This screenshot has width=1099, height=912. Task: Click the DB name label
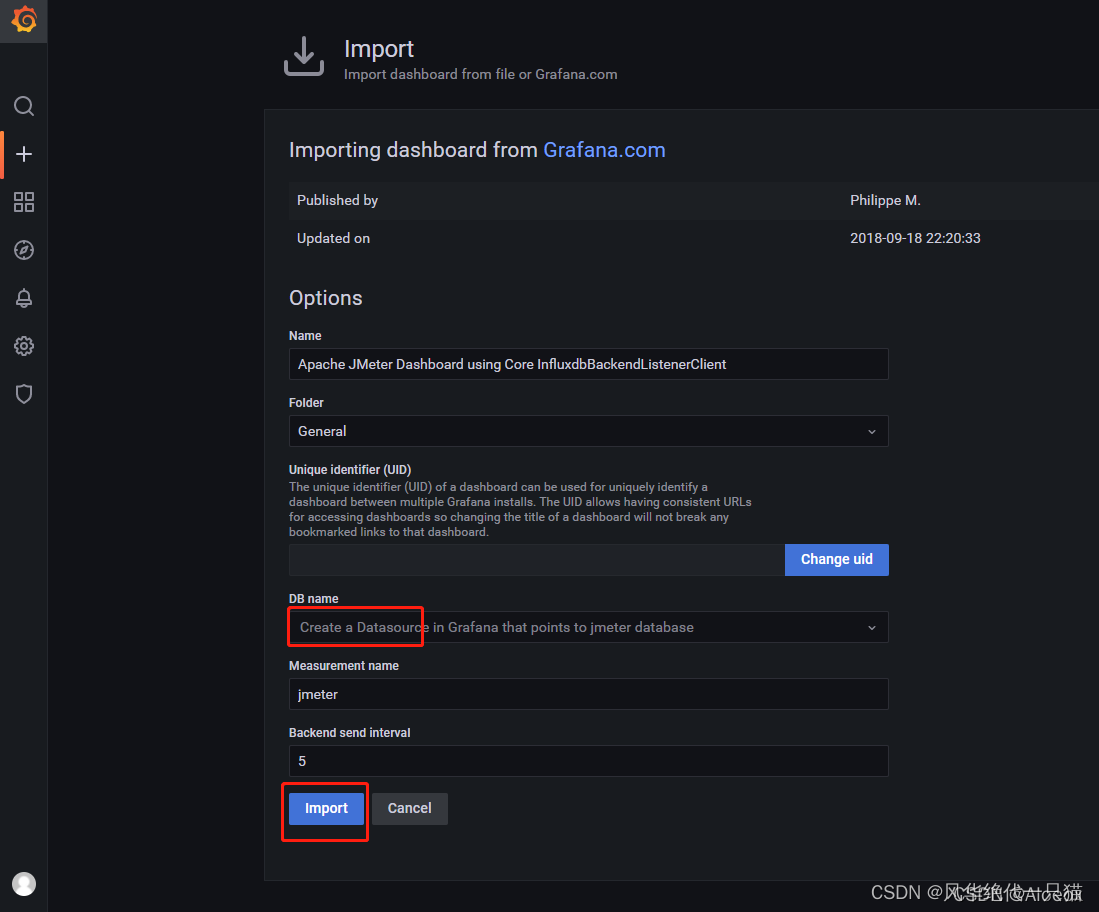(313, 599)
